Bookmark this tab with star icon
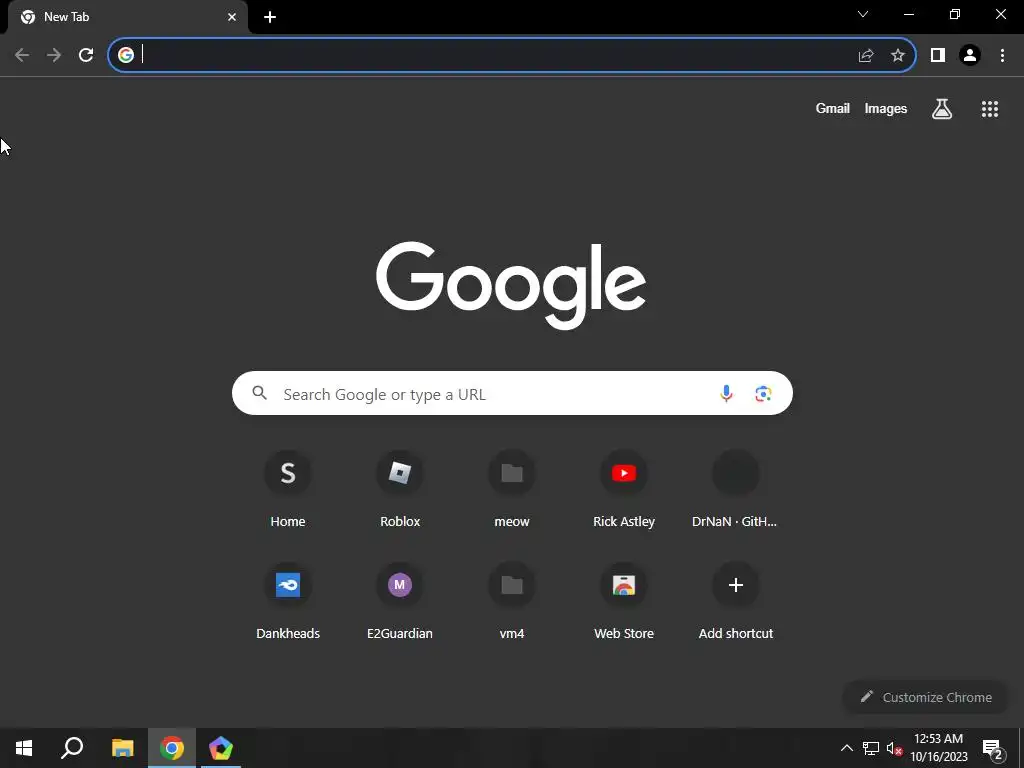Screen dimensions: 1024x768 point(898,55)
